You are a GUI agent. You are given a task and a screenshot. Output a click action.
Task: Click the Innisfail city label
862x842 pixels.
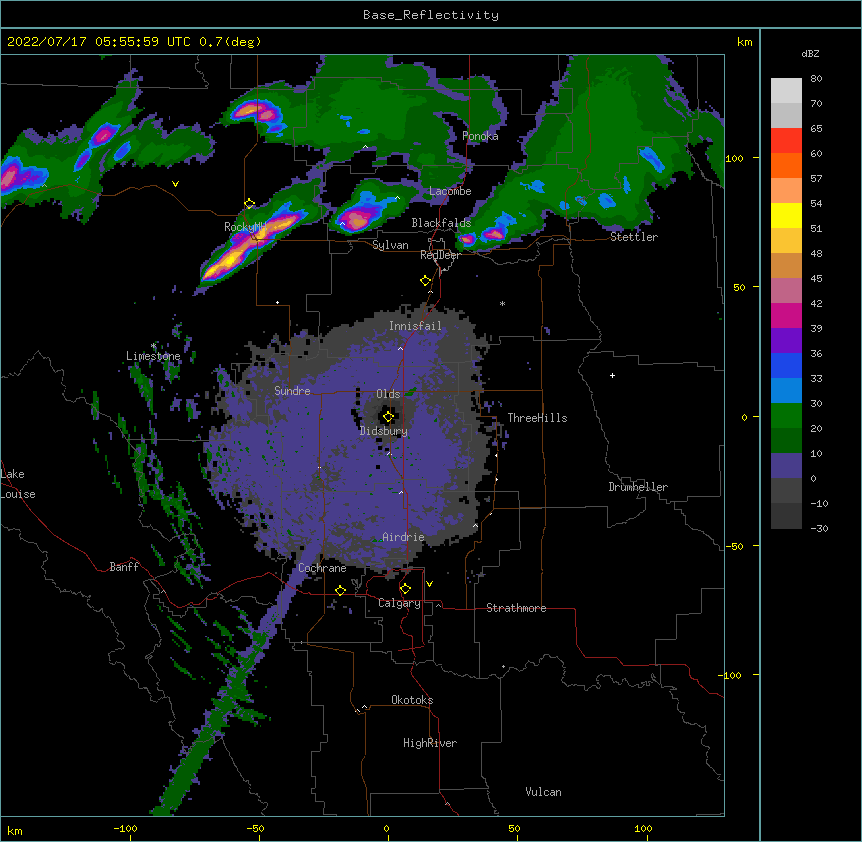tap(415, 326)
